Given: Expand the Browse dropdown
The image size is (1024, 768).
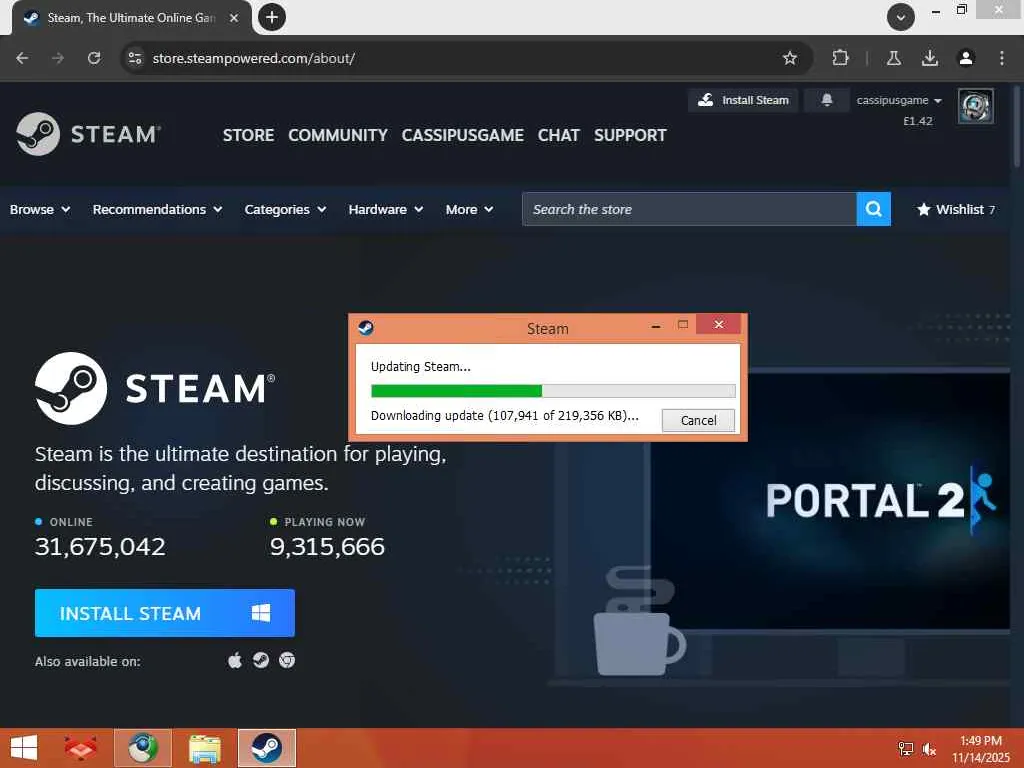Looking at the screenshot, I should [x=40, y=210].
